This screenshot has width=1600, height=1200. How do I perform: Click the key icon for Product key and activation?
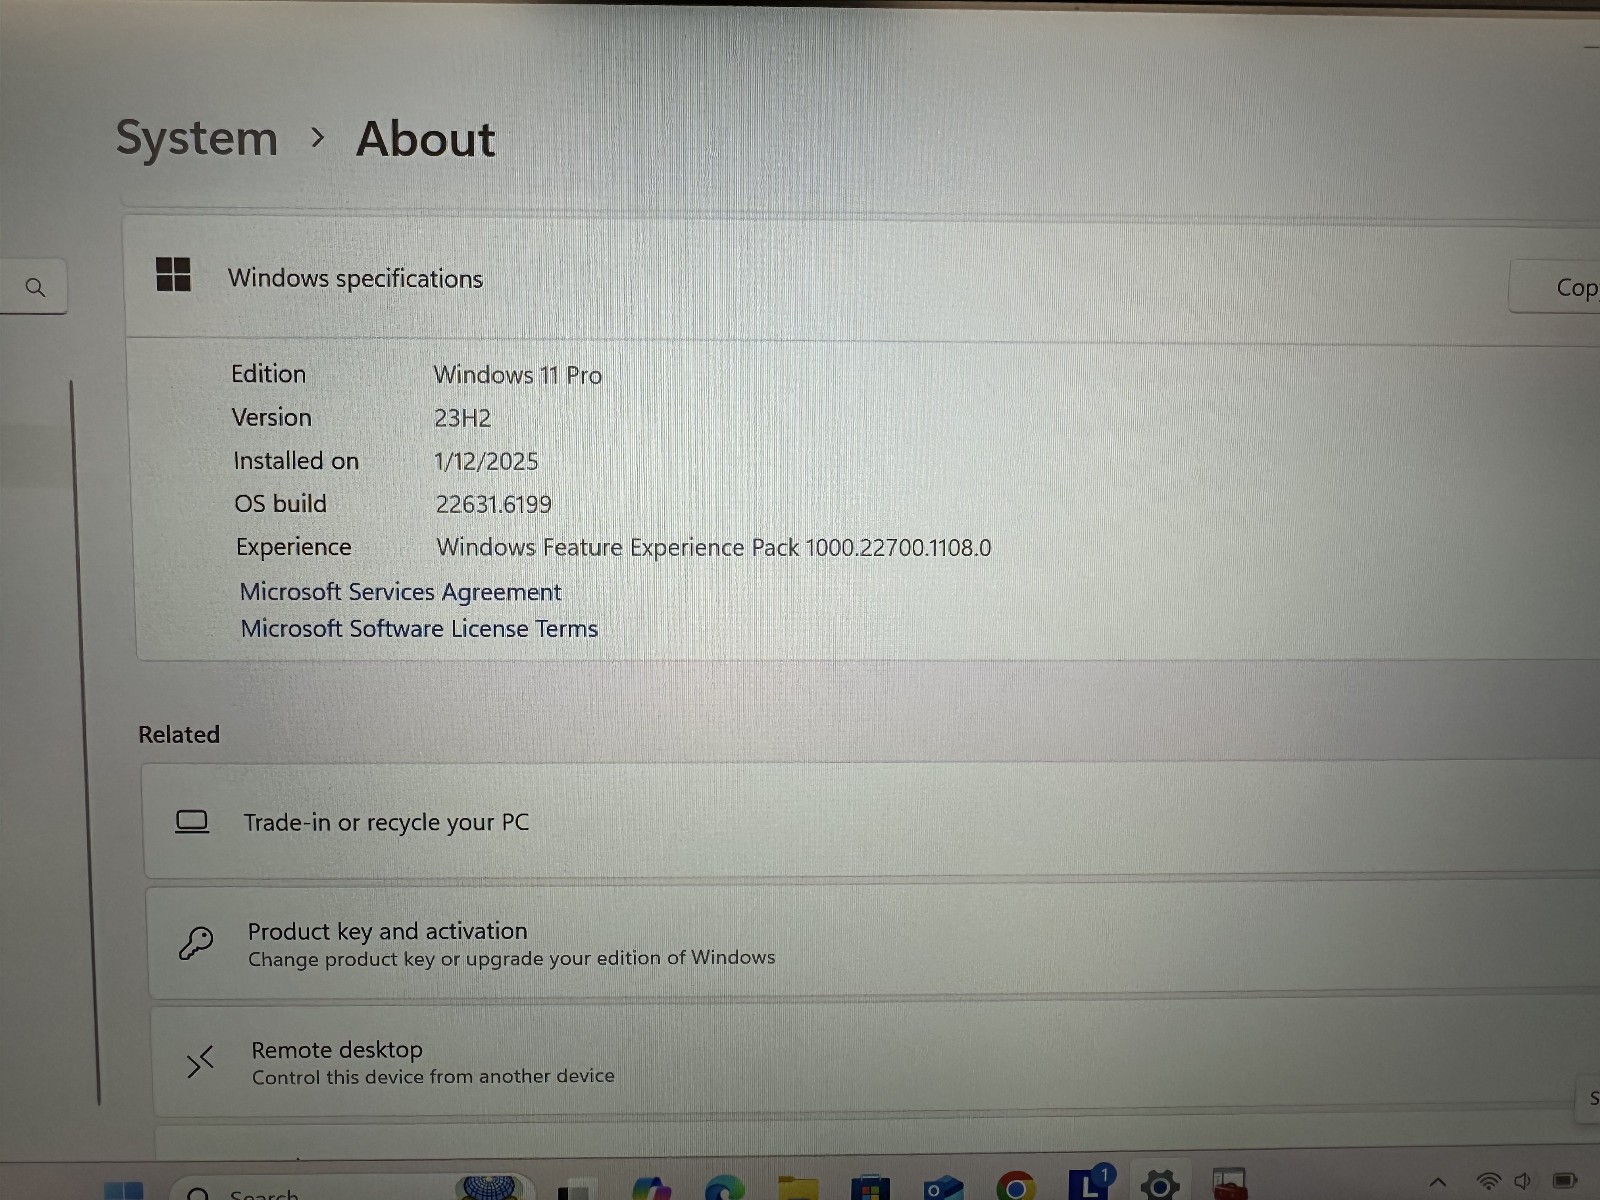(196, 942)
